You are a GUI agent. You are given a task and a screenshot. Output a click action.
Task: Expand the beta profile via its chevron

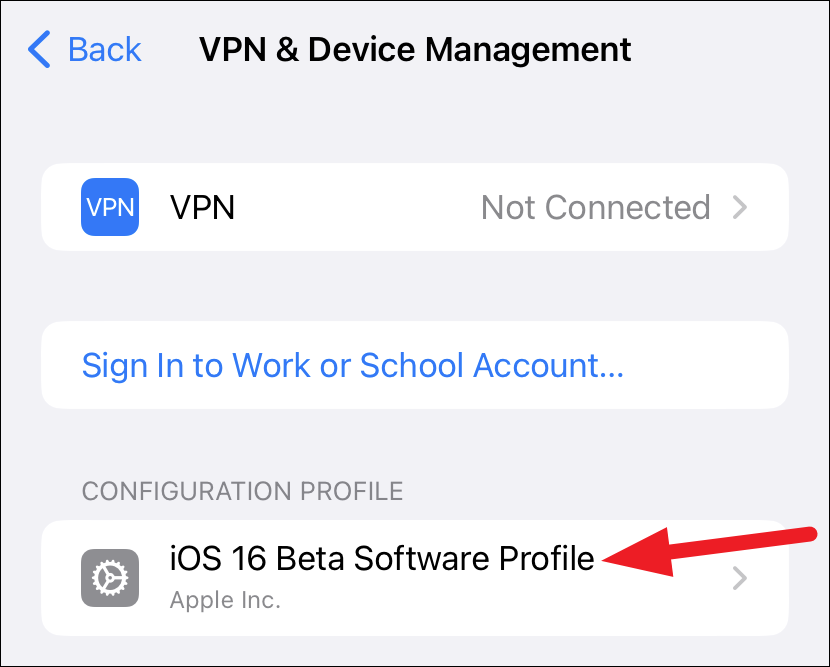pos(739,578)
